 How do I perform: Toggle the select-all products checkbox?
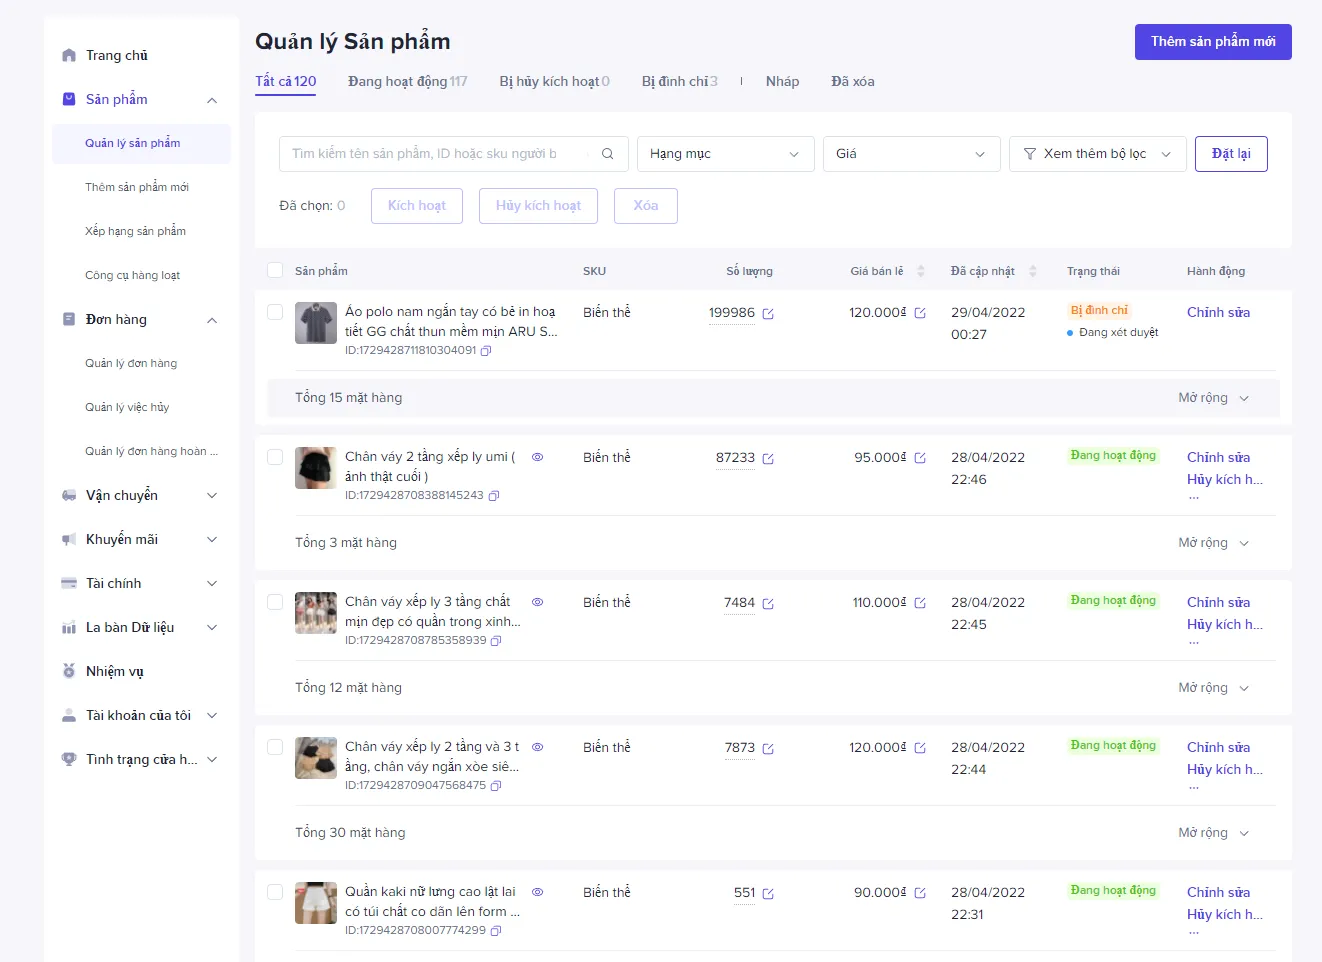[275, 270]
